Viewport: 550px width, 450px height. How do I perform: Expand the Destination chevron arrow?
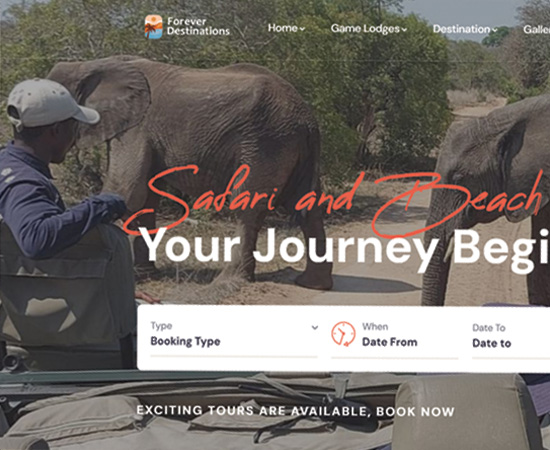point(495,30)
